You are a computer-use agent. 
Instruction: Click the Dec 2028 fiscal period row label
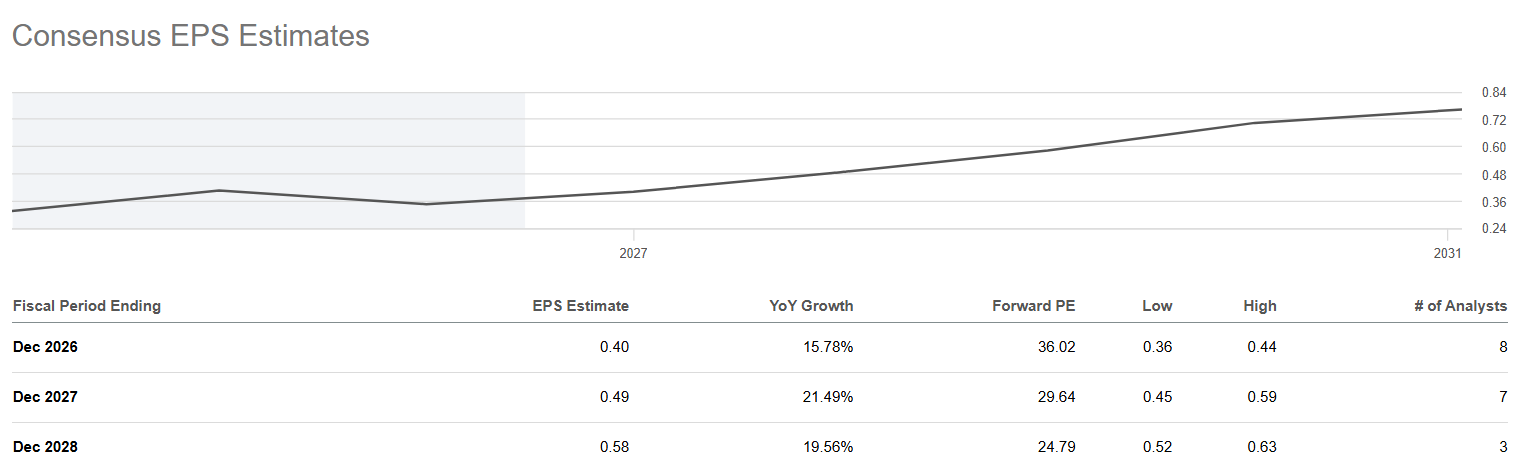pyautogui.click(x=45, y=447)
